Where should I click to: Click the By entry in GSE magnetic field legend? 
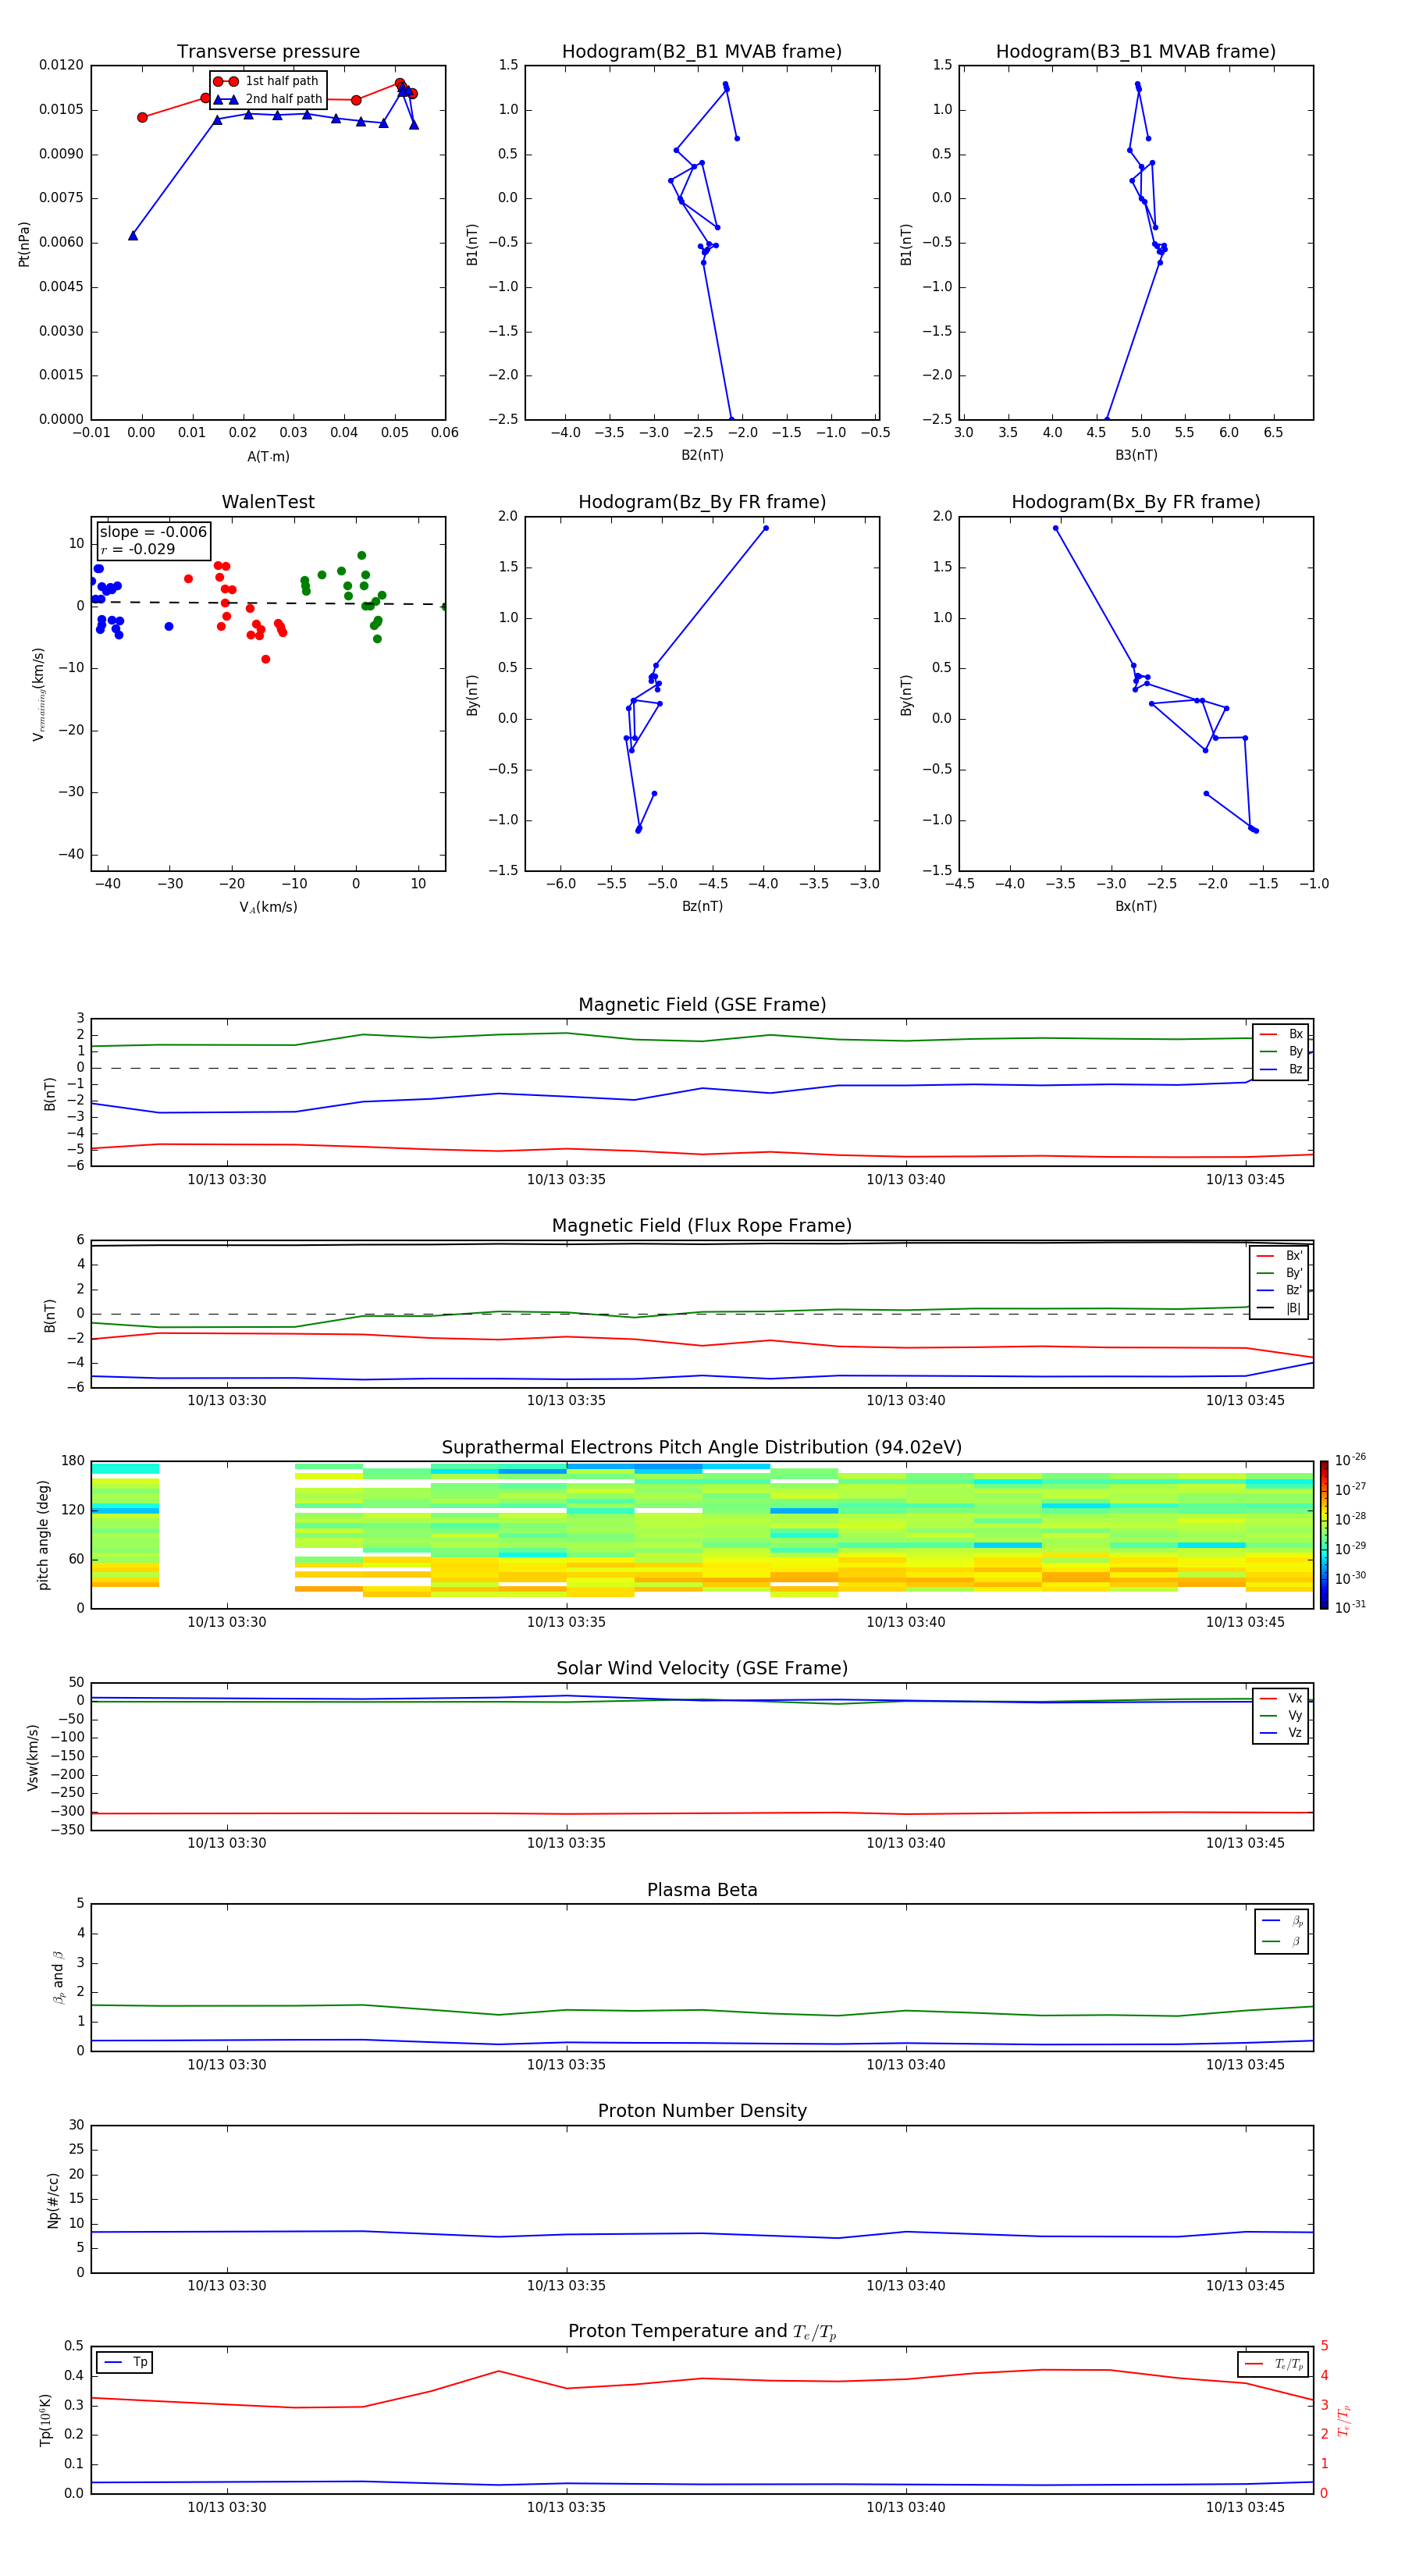(x=1281, y=1051)
